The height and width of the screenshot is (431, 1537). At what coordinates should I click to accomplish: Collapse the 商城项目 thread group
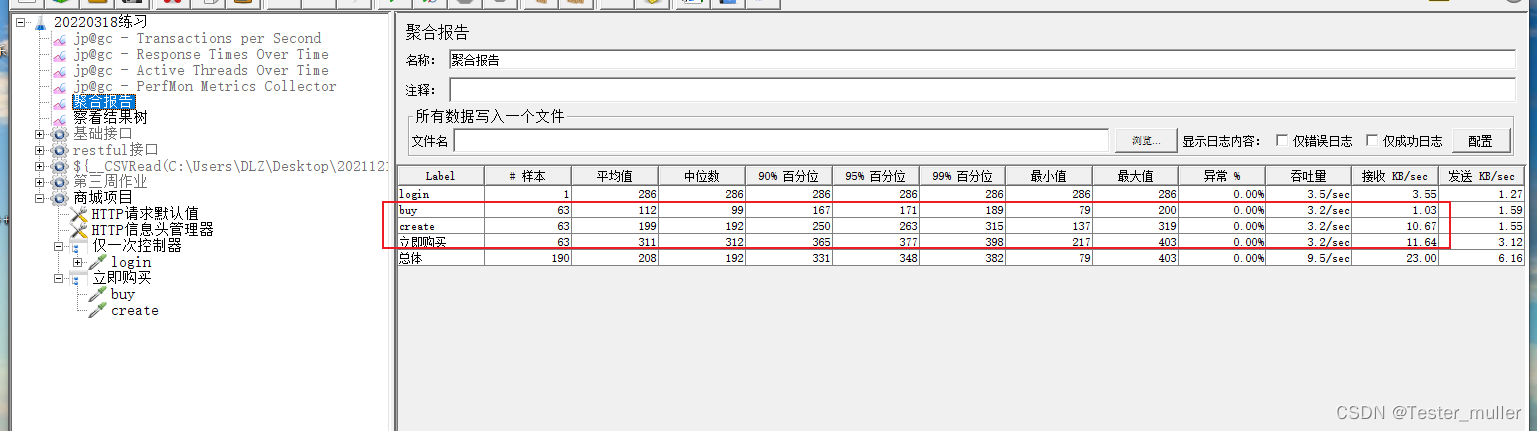click(40, 198)
